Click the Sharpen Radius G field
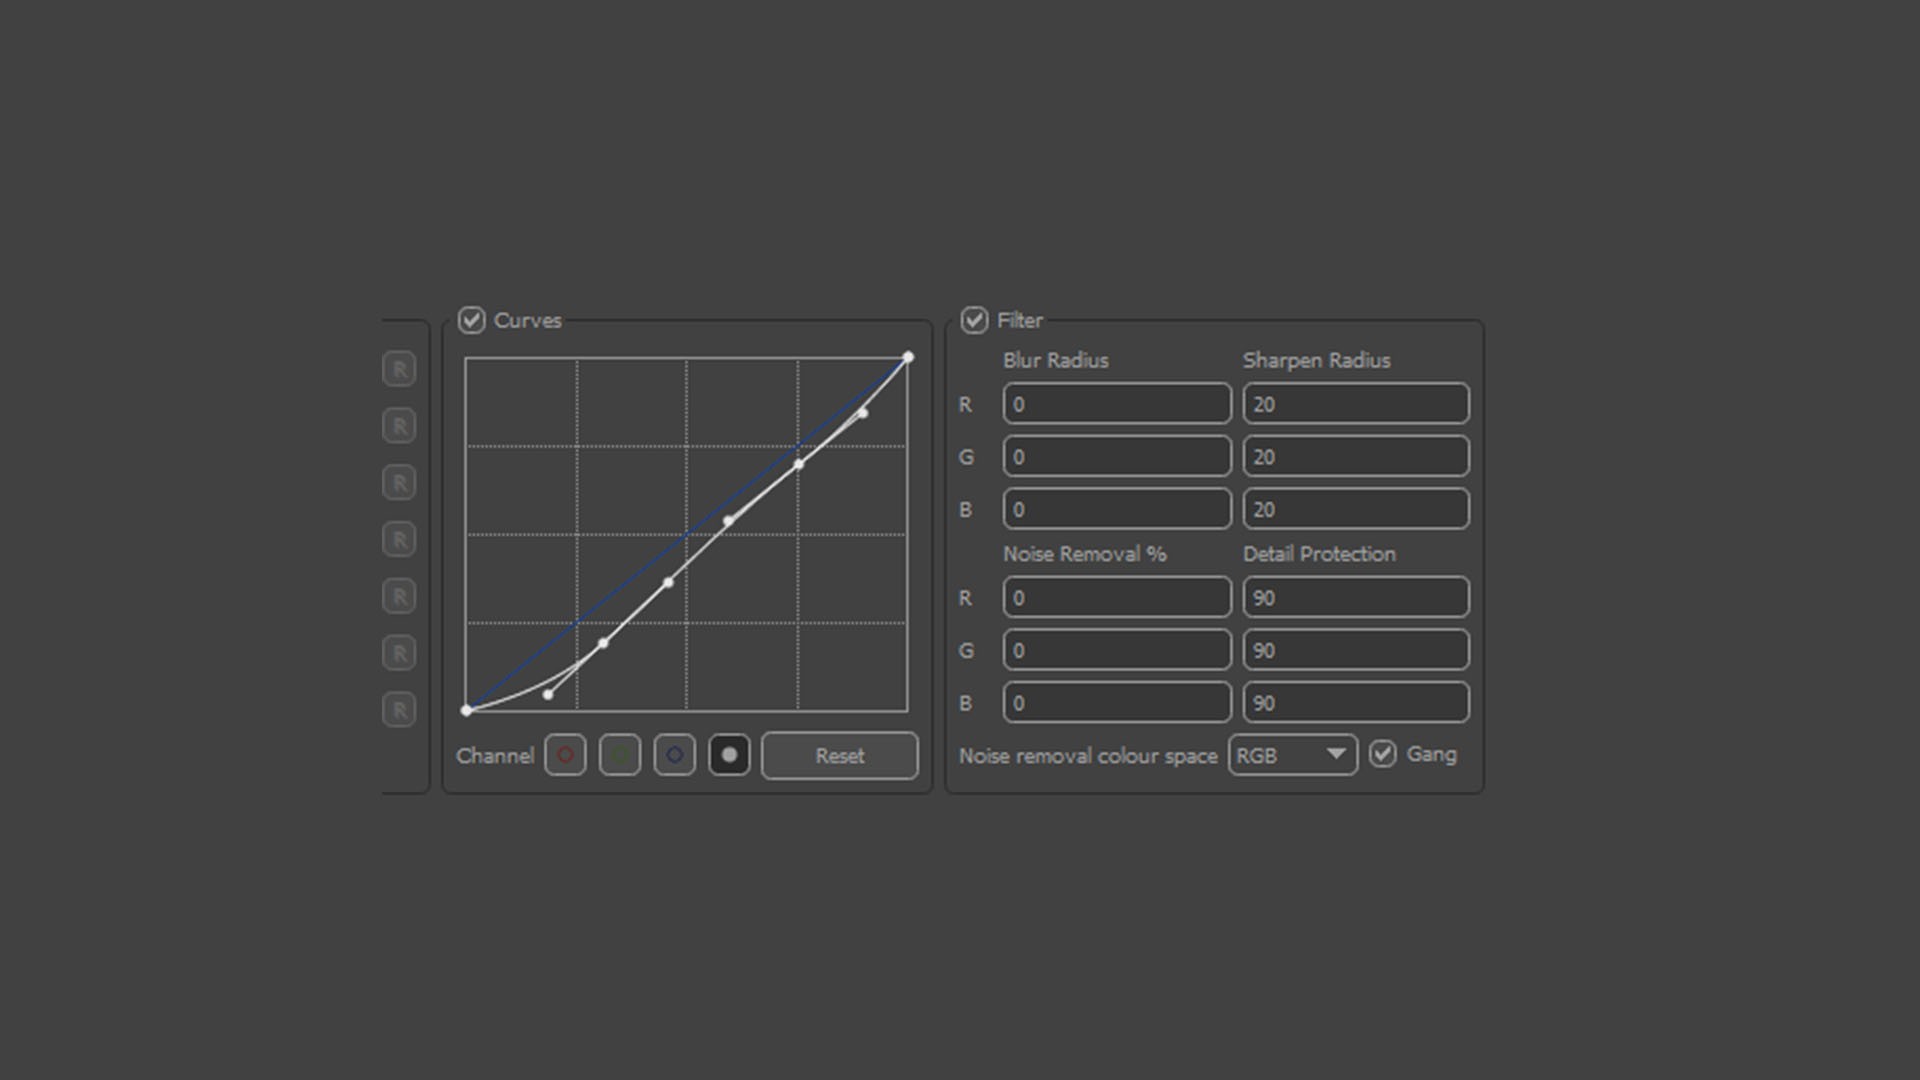1920x1080 pixels. pos(1355,457)
